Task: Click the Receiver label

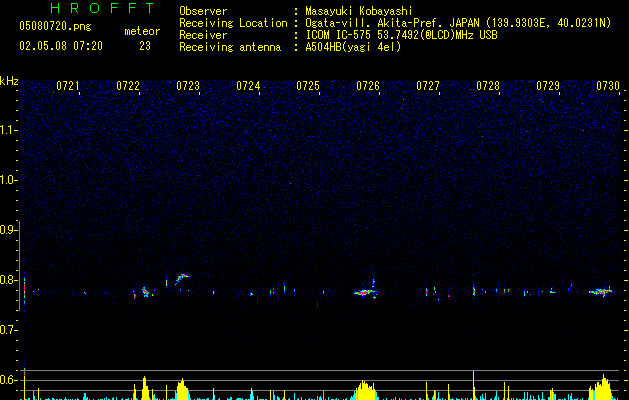Action: [x=203, y=35]
